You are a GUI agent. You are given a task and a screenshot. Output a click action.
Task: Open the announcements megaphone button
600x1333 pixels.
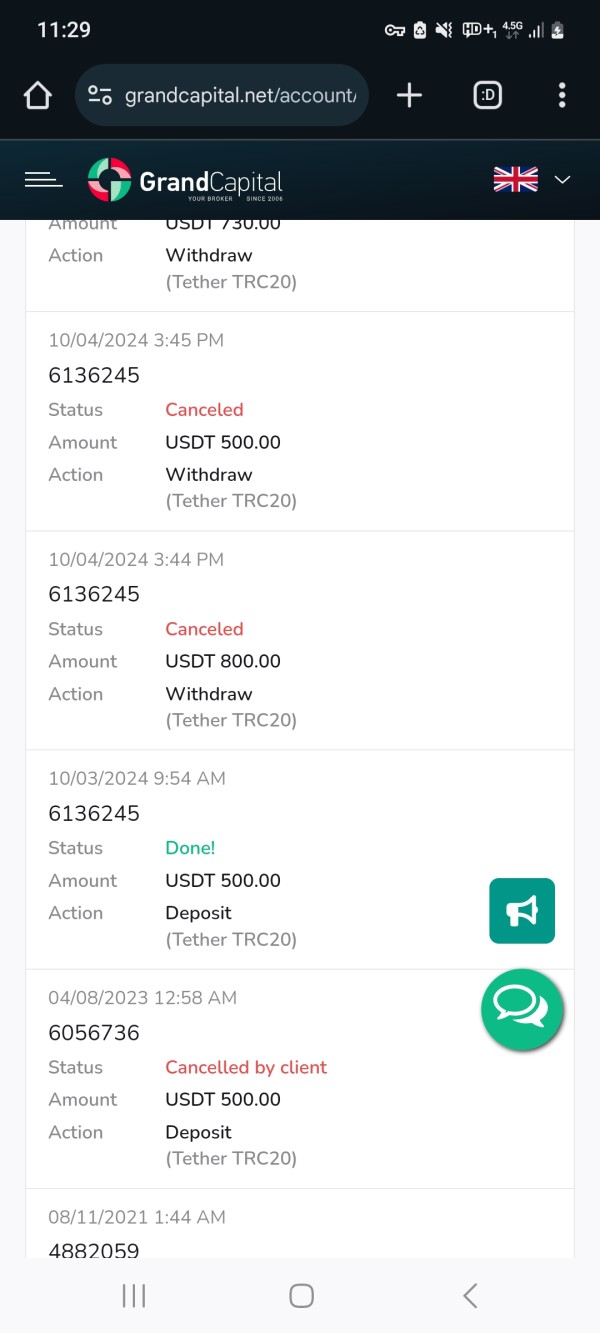522,911
